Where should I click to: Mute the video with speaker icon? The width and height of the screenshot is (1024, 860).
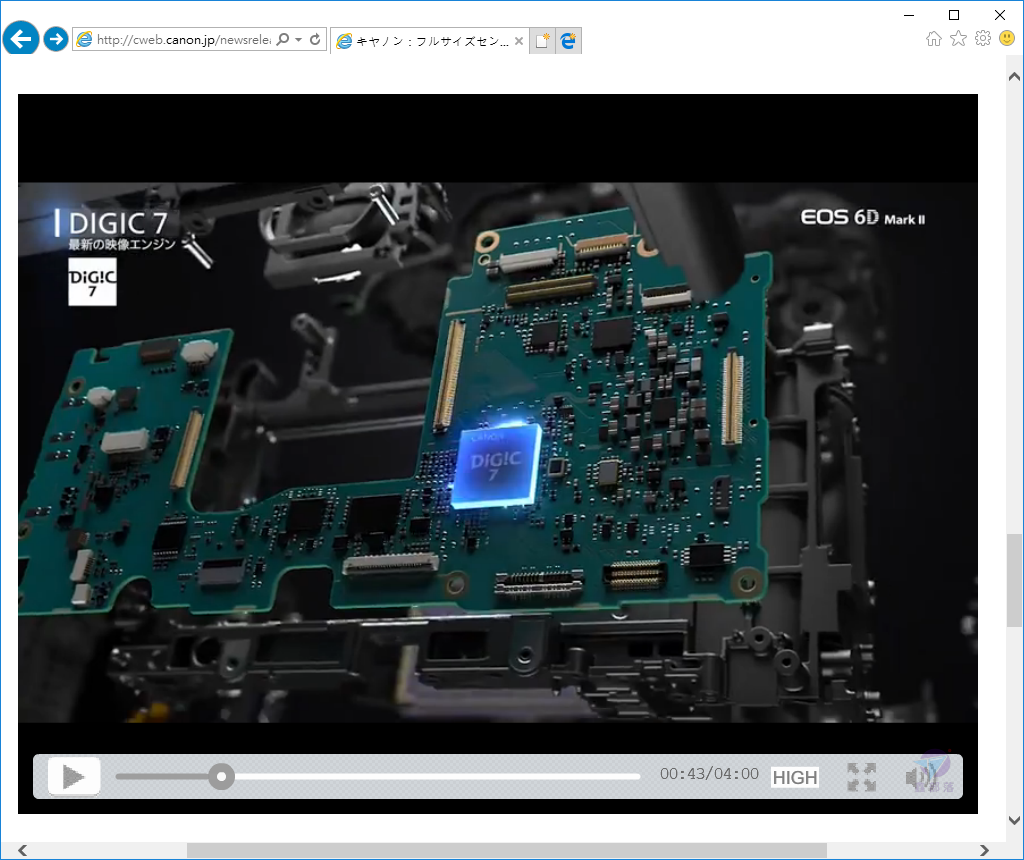click(920, 777)
